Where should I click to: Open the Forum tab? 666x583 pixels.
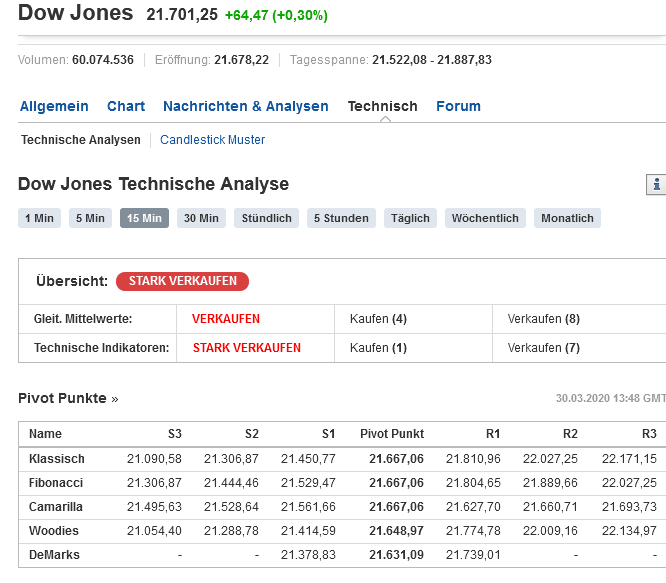click(458, 106)
